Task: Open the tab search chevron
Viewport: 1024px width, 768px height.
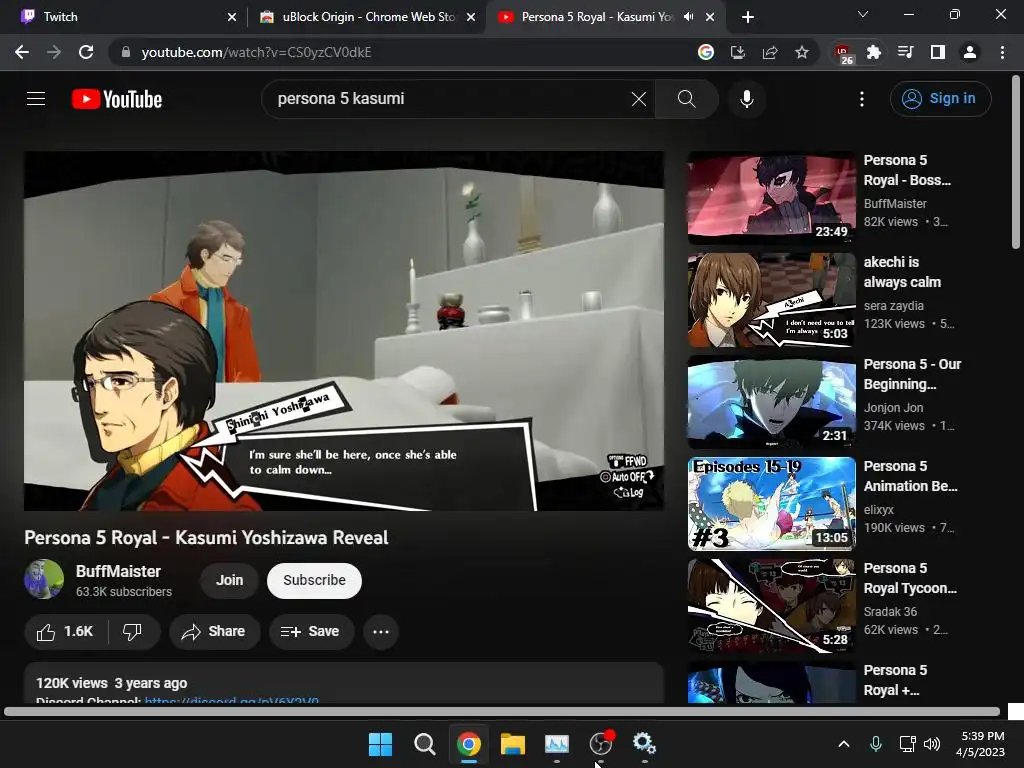Action: (x=863, y=14)
